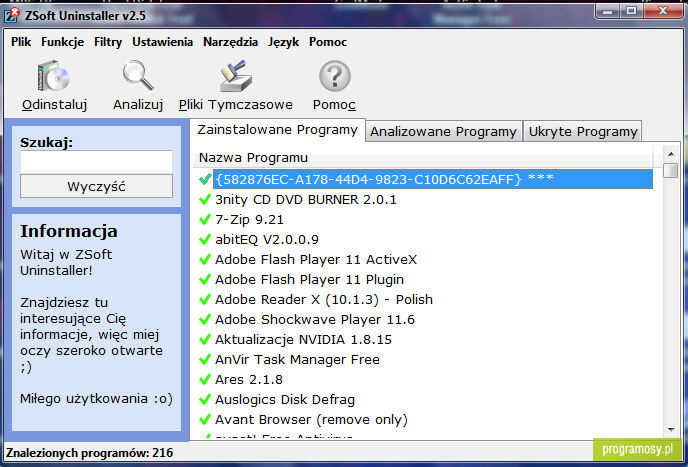
Task: Open the Ustawienia menu
Action: click(162, 42)
